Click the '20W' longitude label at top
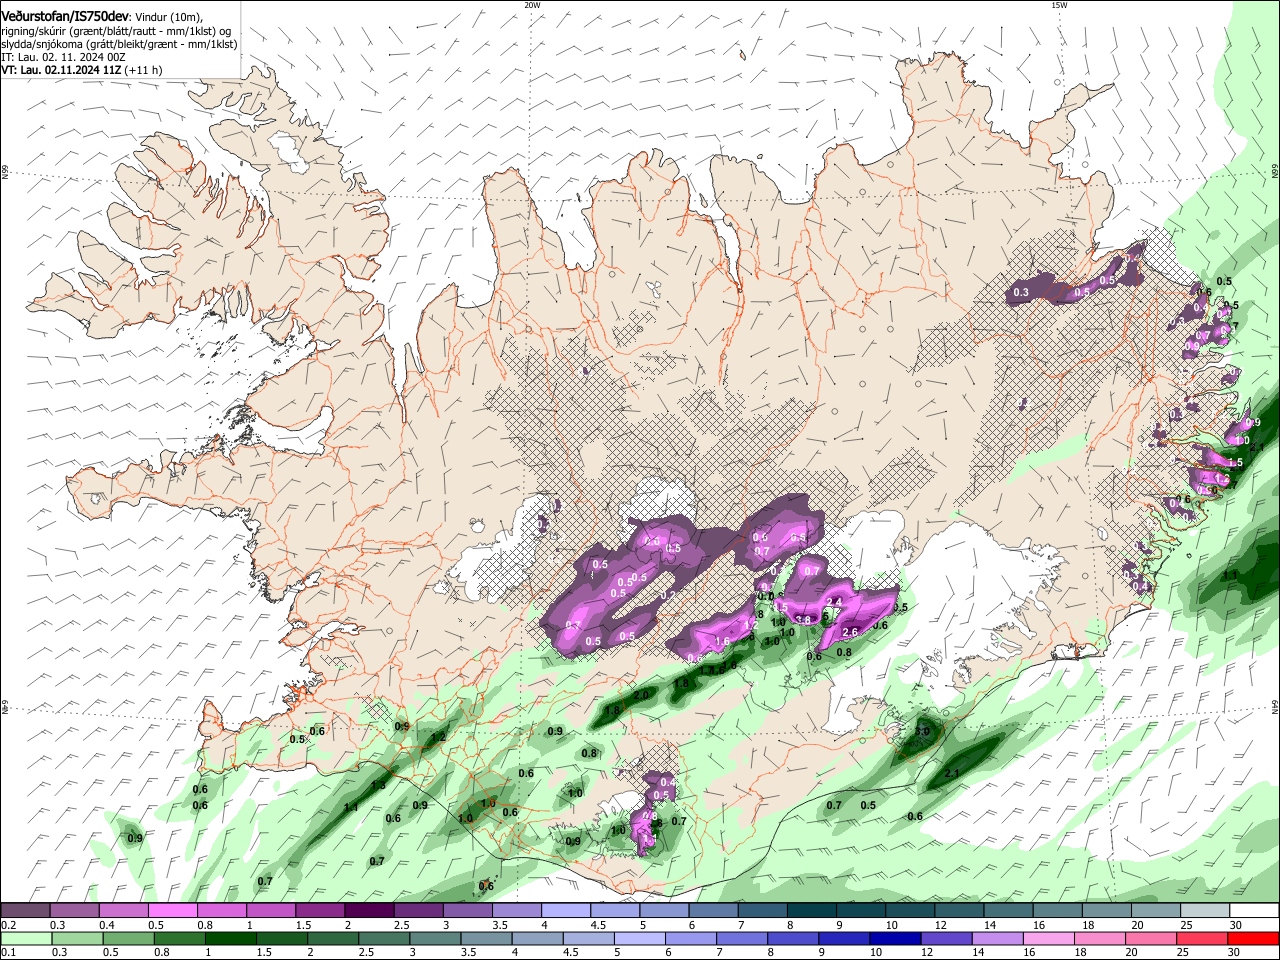The height and width of the screenshot is (960, 1280). pyautogui.click(x=532, y=5)
